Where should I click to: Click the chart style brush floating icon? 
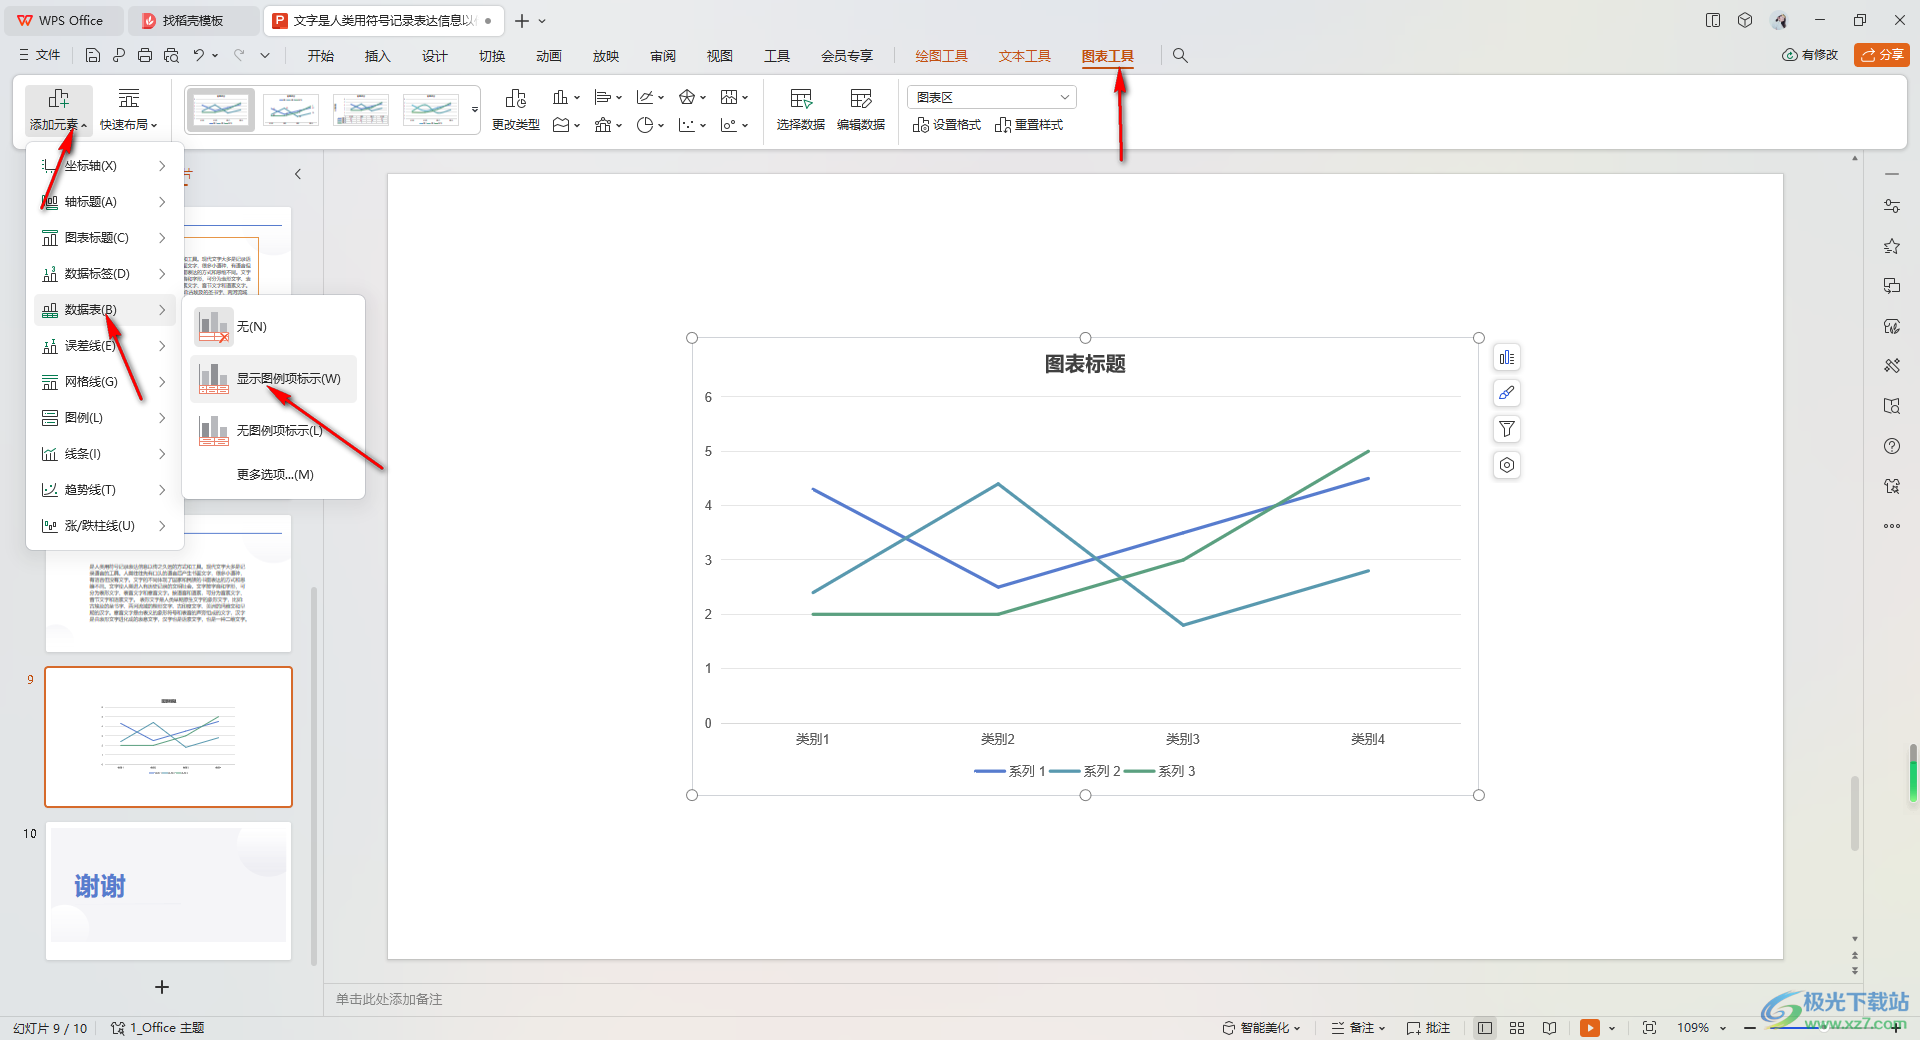click(1507, 393)
